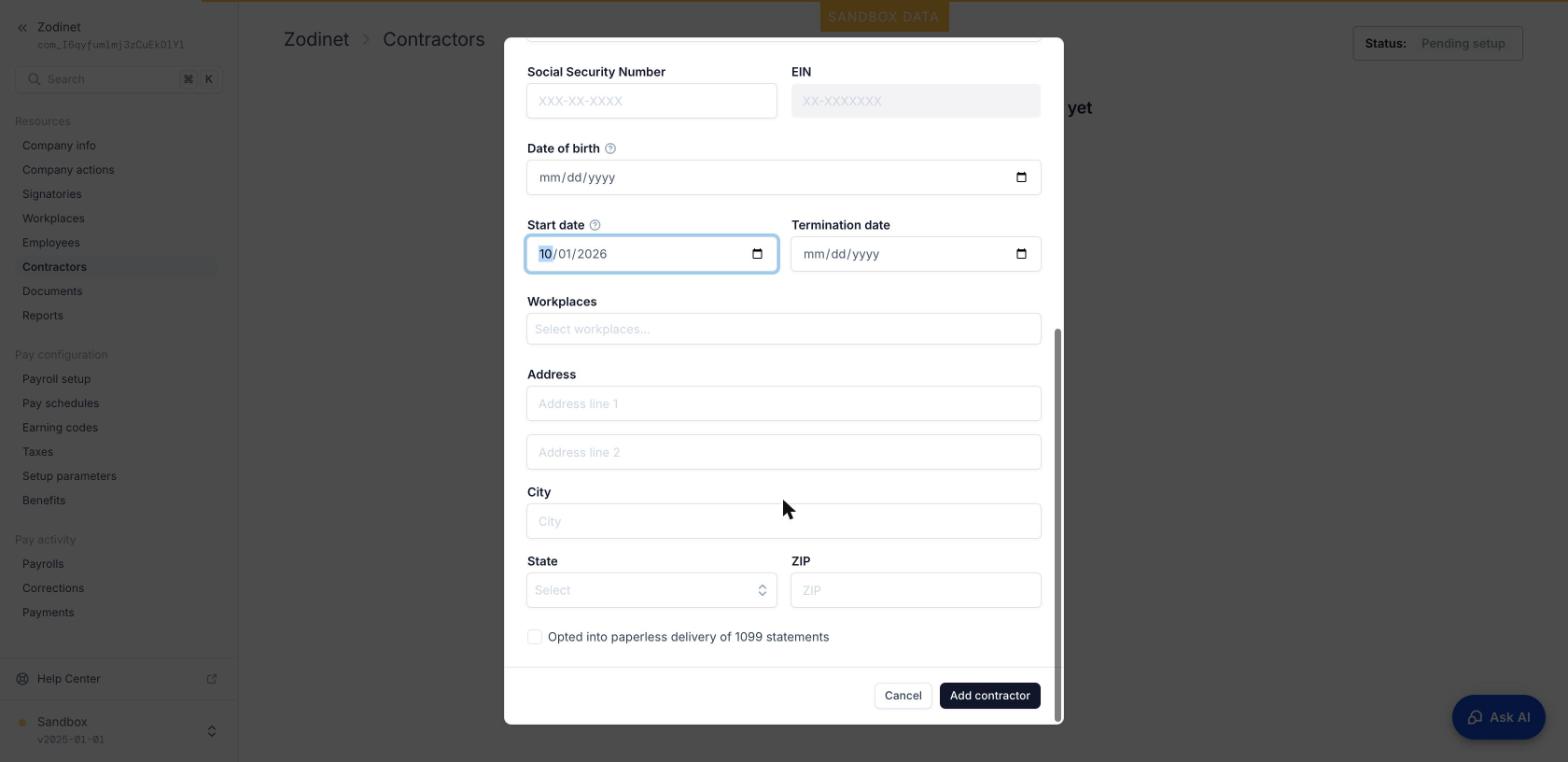Click the search magnifier icon
This screenshot has height=762, width=1568.
coord(34,79)
